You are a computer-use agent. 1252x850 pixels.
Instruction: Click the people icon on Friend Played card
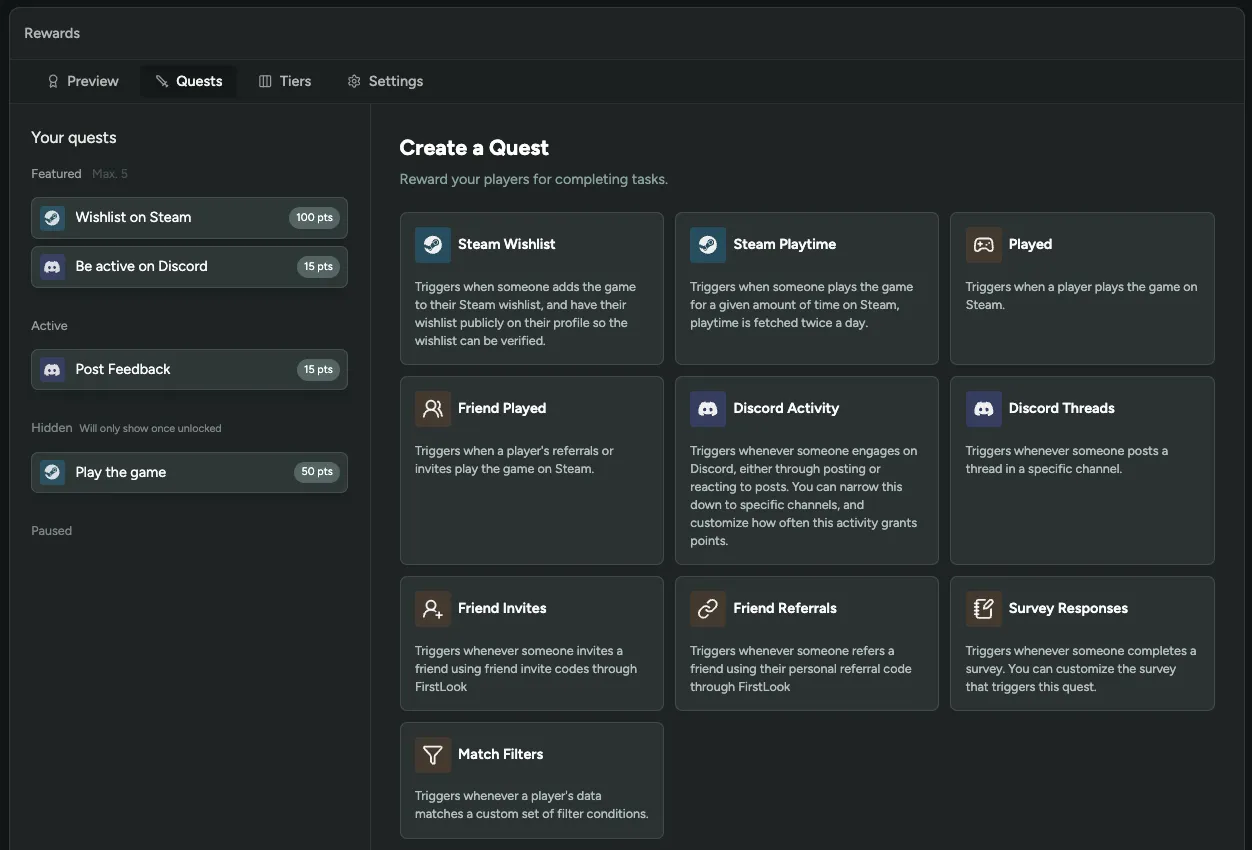[433, 409]
